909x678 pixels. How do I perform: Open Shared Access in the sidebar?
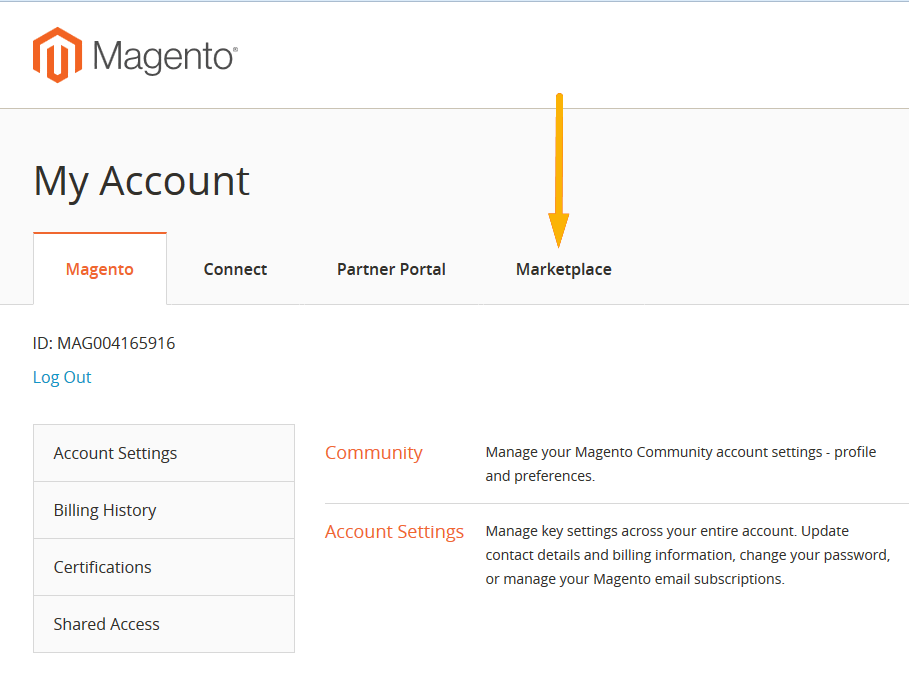pos(164,624)
